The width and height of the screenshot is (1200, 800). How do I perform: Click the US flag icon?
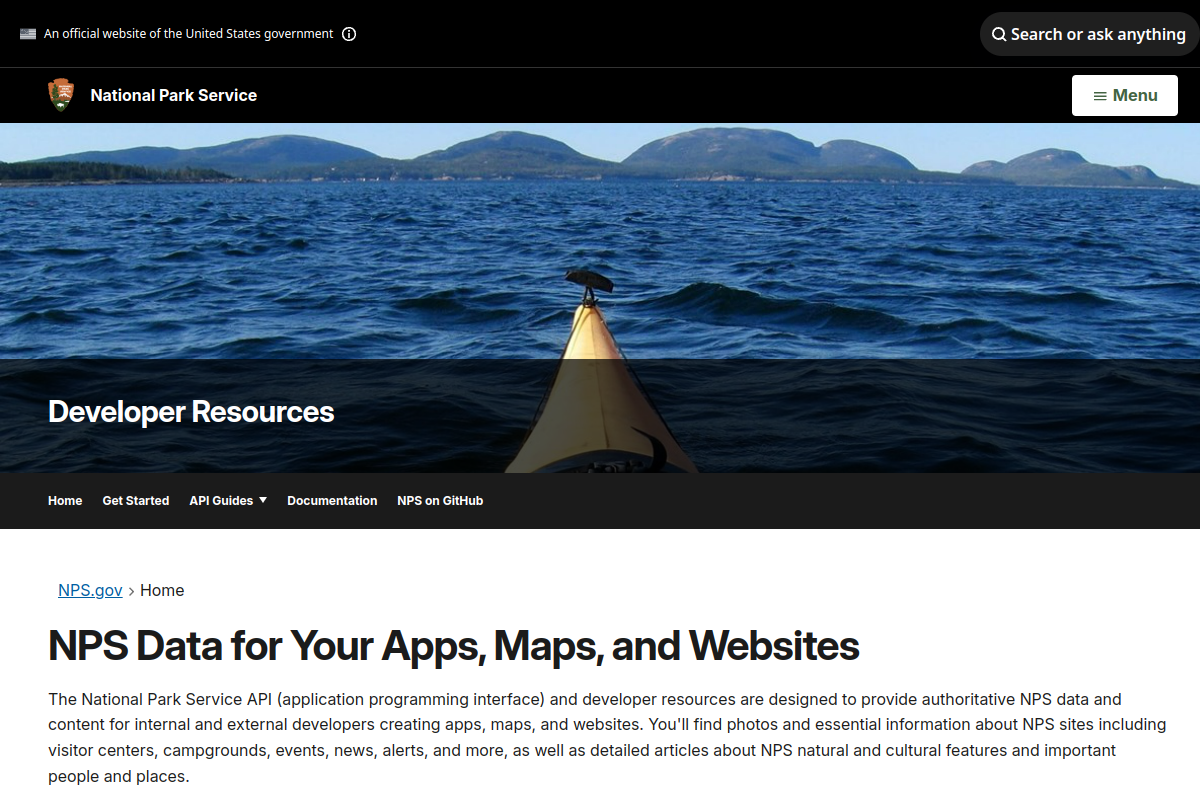(28, 34)
